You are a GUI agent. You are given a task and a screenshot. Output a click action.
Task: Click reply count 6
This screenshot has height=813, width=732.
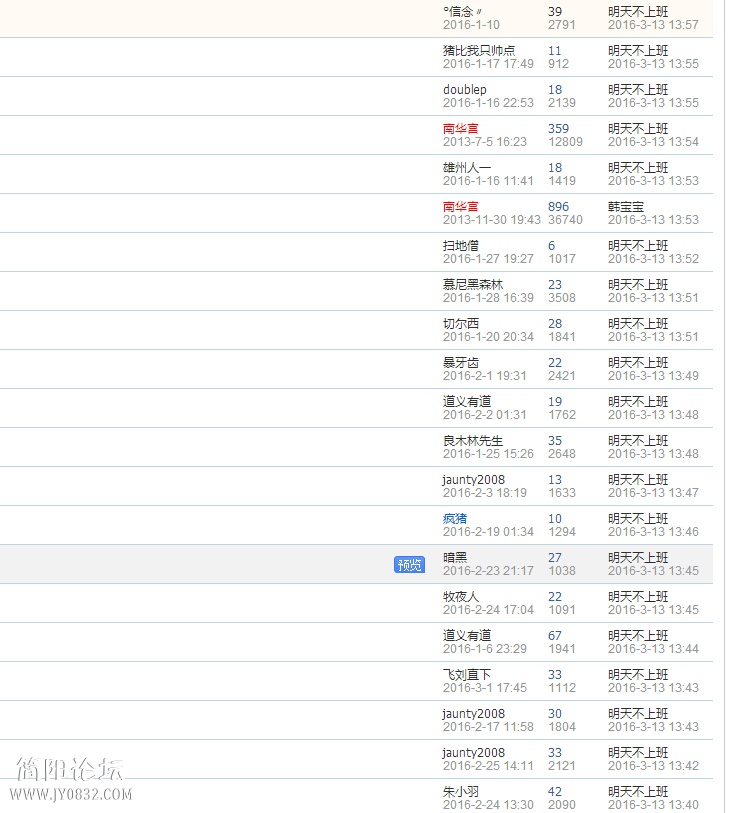pos(552,245)
